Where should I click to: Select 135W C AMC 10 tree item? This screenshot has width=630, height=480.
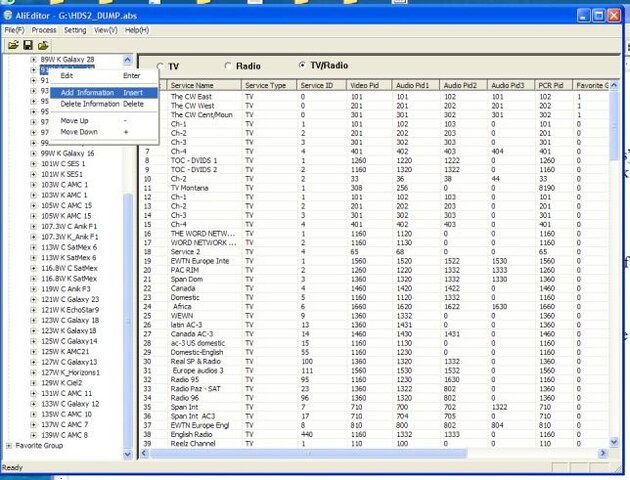point(66,414)
